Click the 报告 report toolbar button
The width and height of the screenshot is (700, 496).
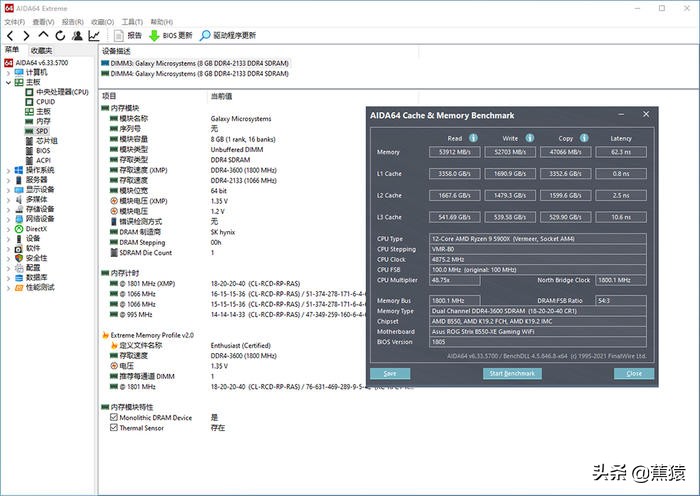pos(128,36)
